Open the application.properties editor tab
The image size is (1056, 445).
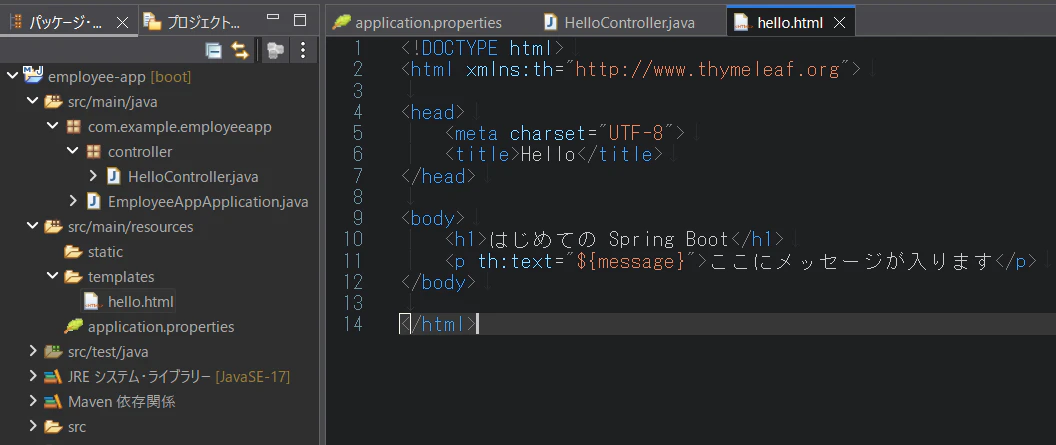418,22
